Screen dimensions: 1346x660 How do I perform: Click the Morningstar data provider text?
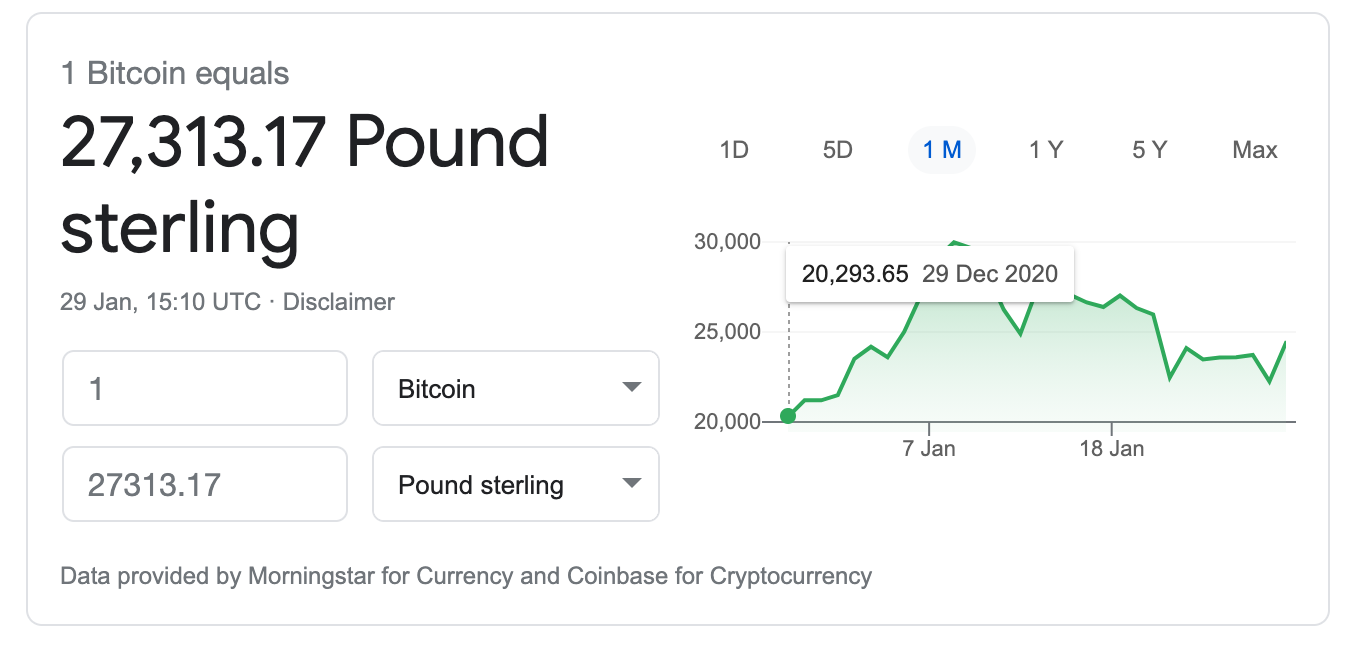[x=328, y=576]
